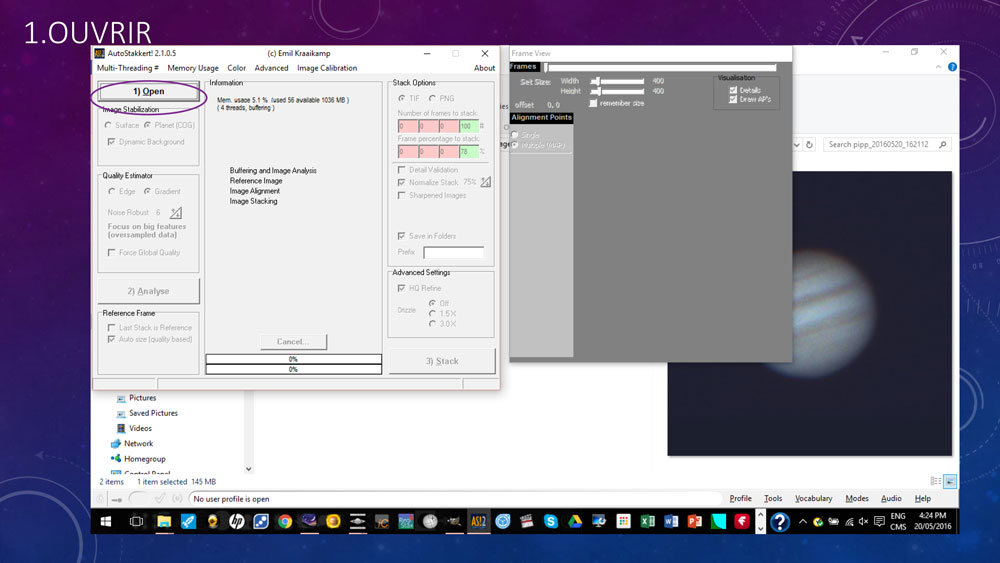
Task: Click the Normalize Stack adjust icon
Action: pyautogui.click(x=486, y=182)
